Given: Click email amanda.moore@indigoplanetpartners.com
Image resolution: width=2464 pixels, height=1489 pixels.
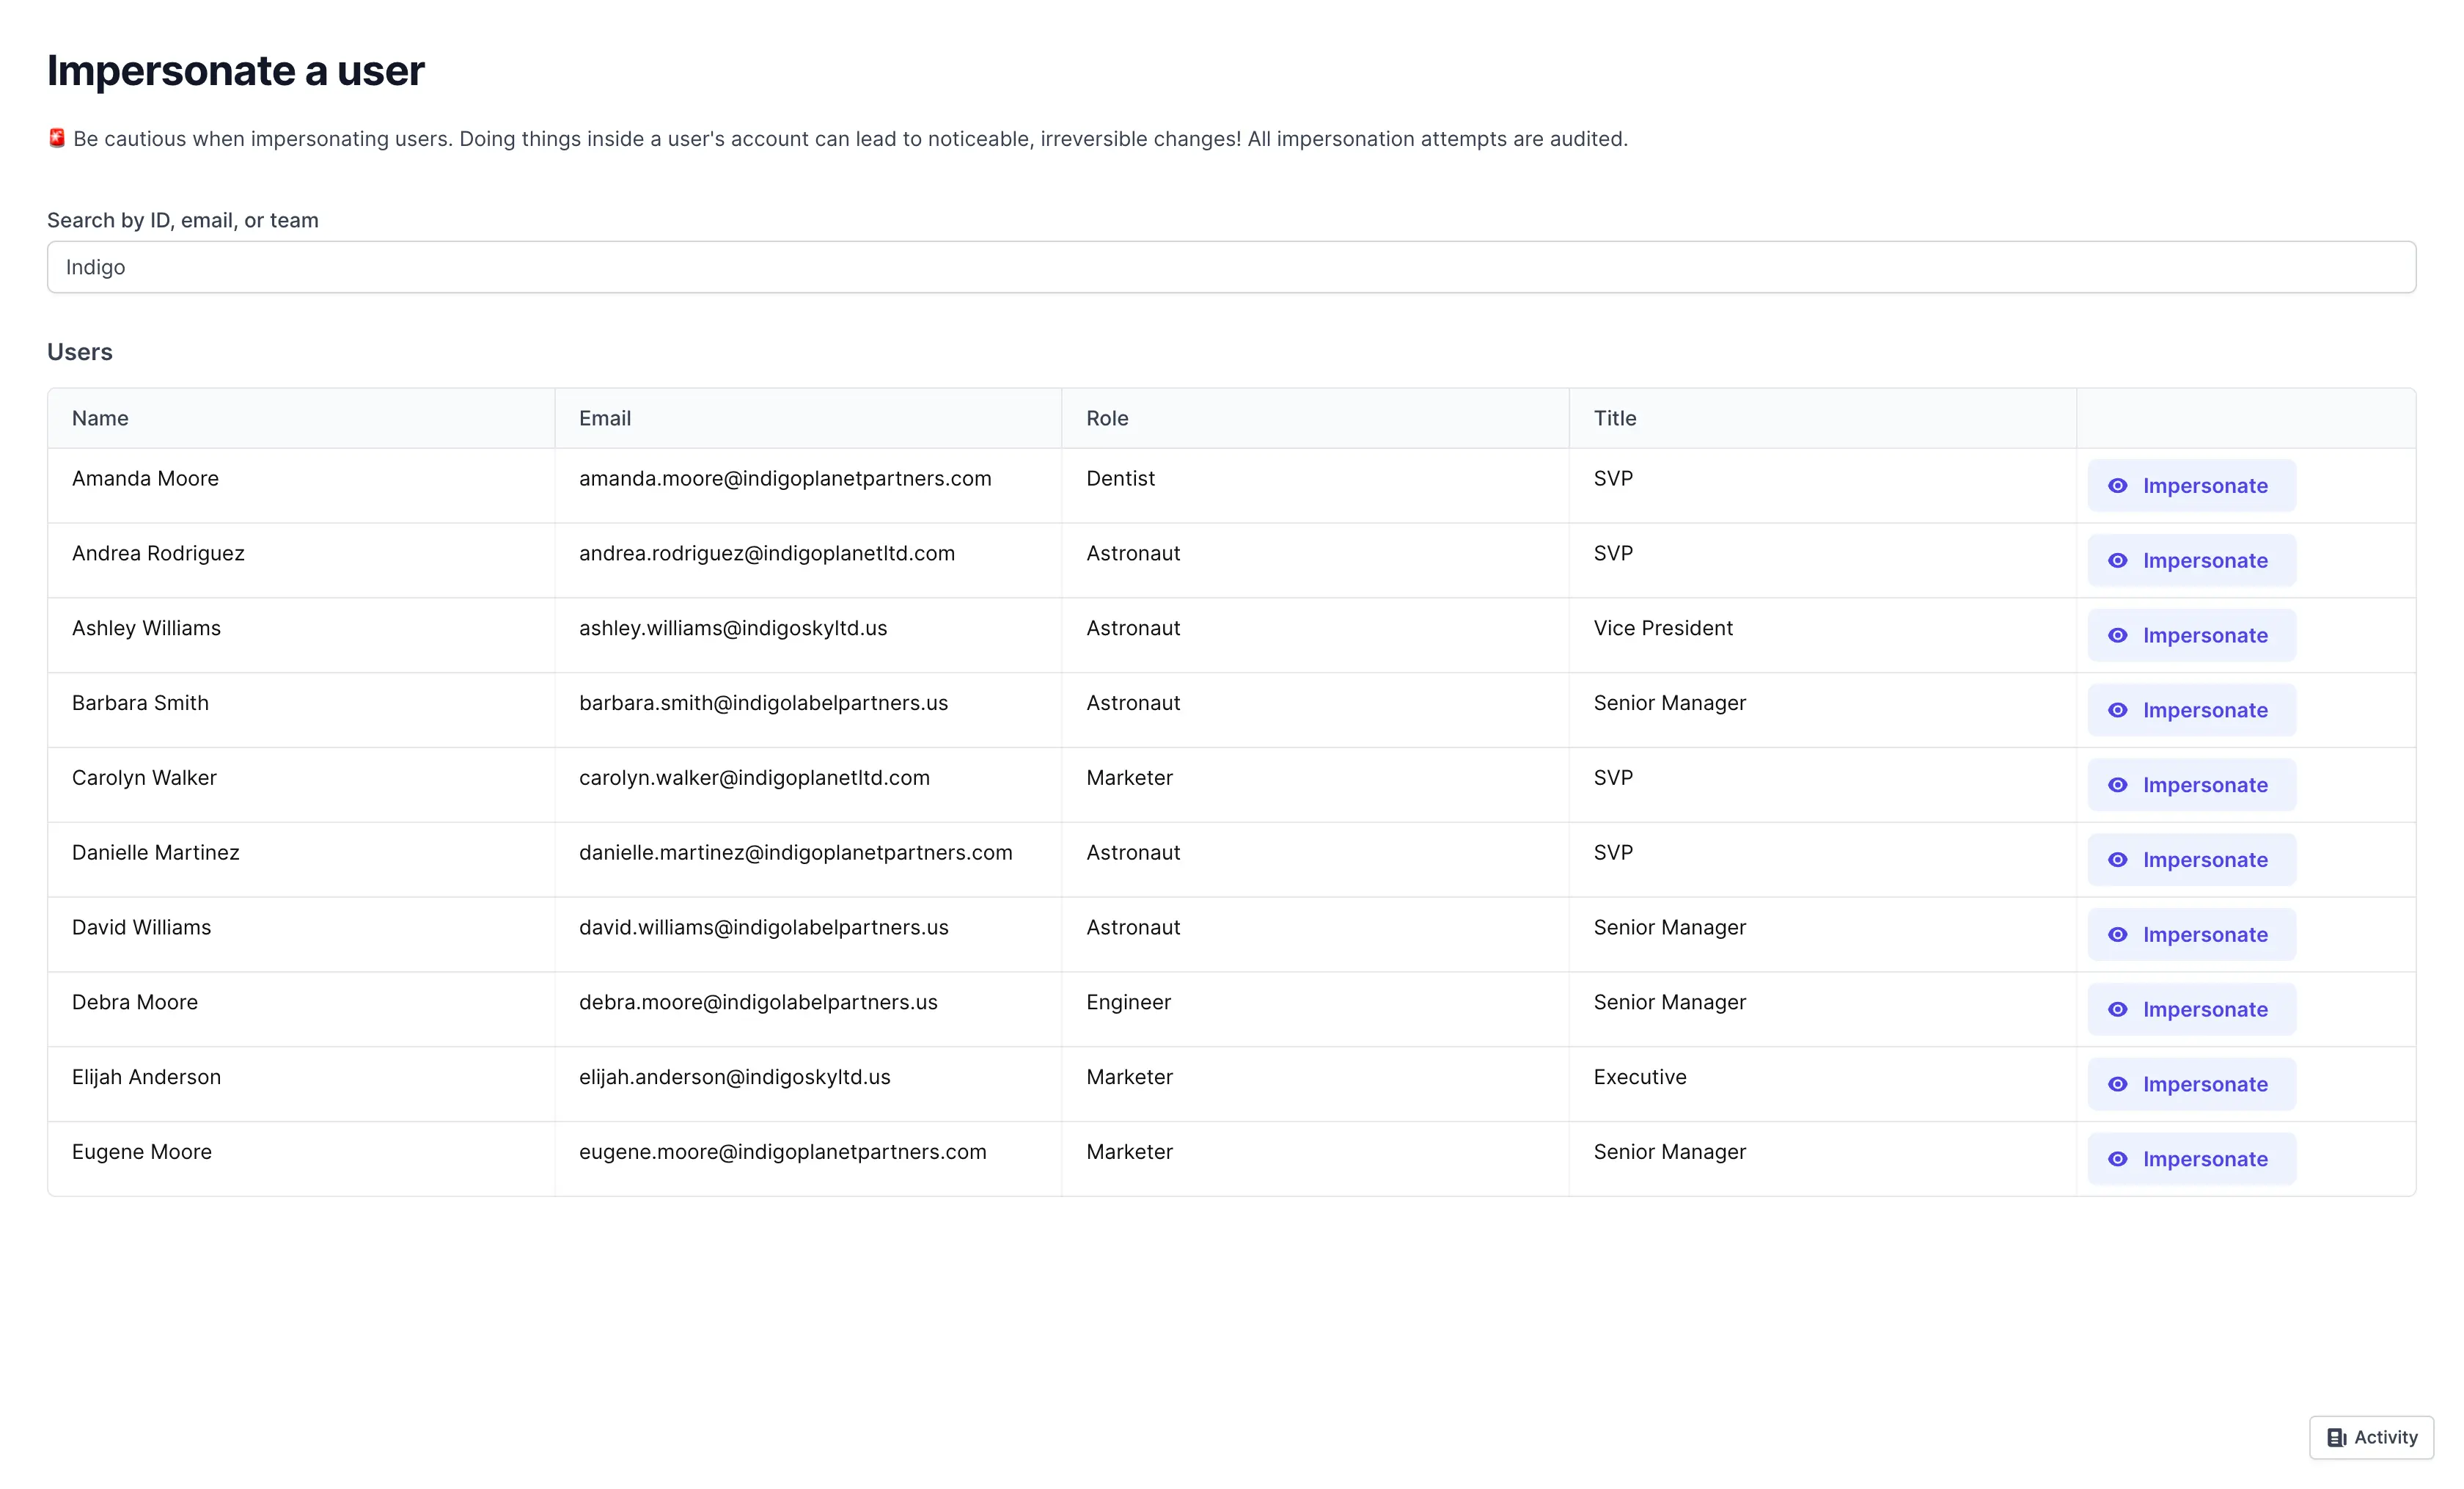Looking at the screenshot, I should pos(785,479).
